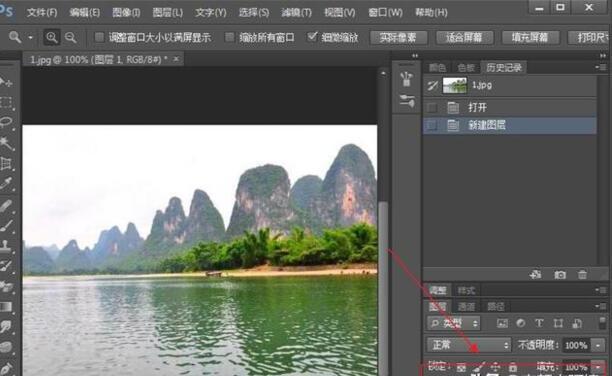
Task: Select the Brush tool in toolbox
Action: point(6,225)
